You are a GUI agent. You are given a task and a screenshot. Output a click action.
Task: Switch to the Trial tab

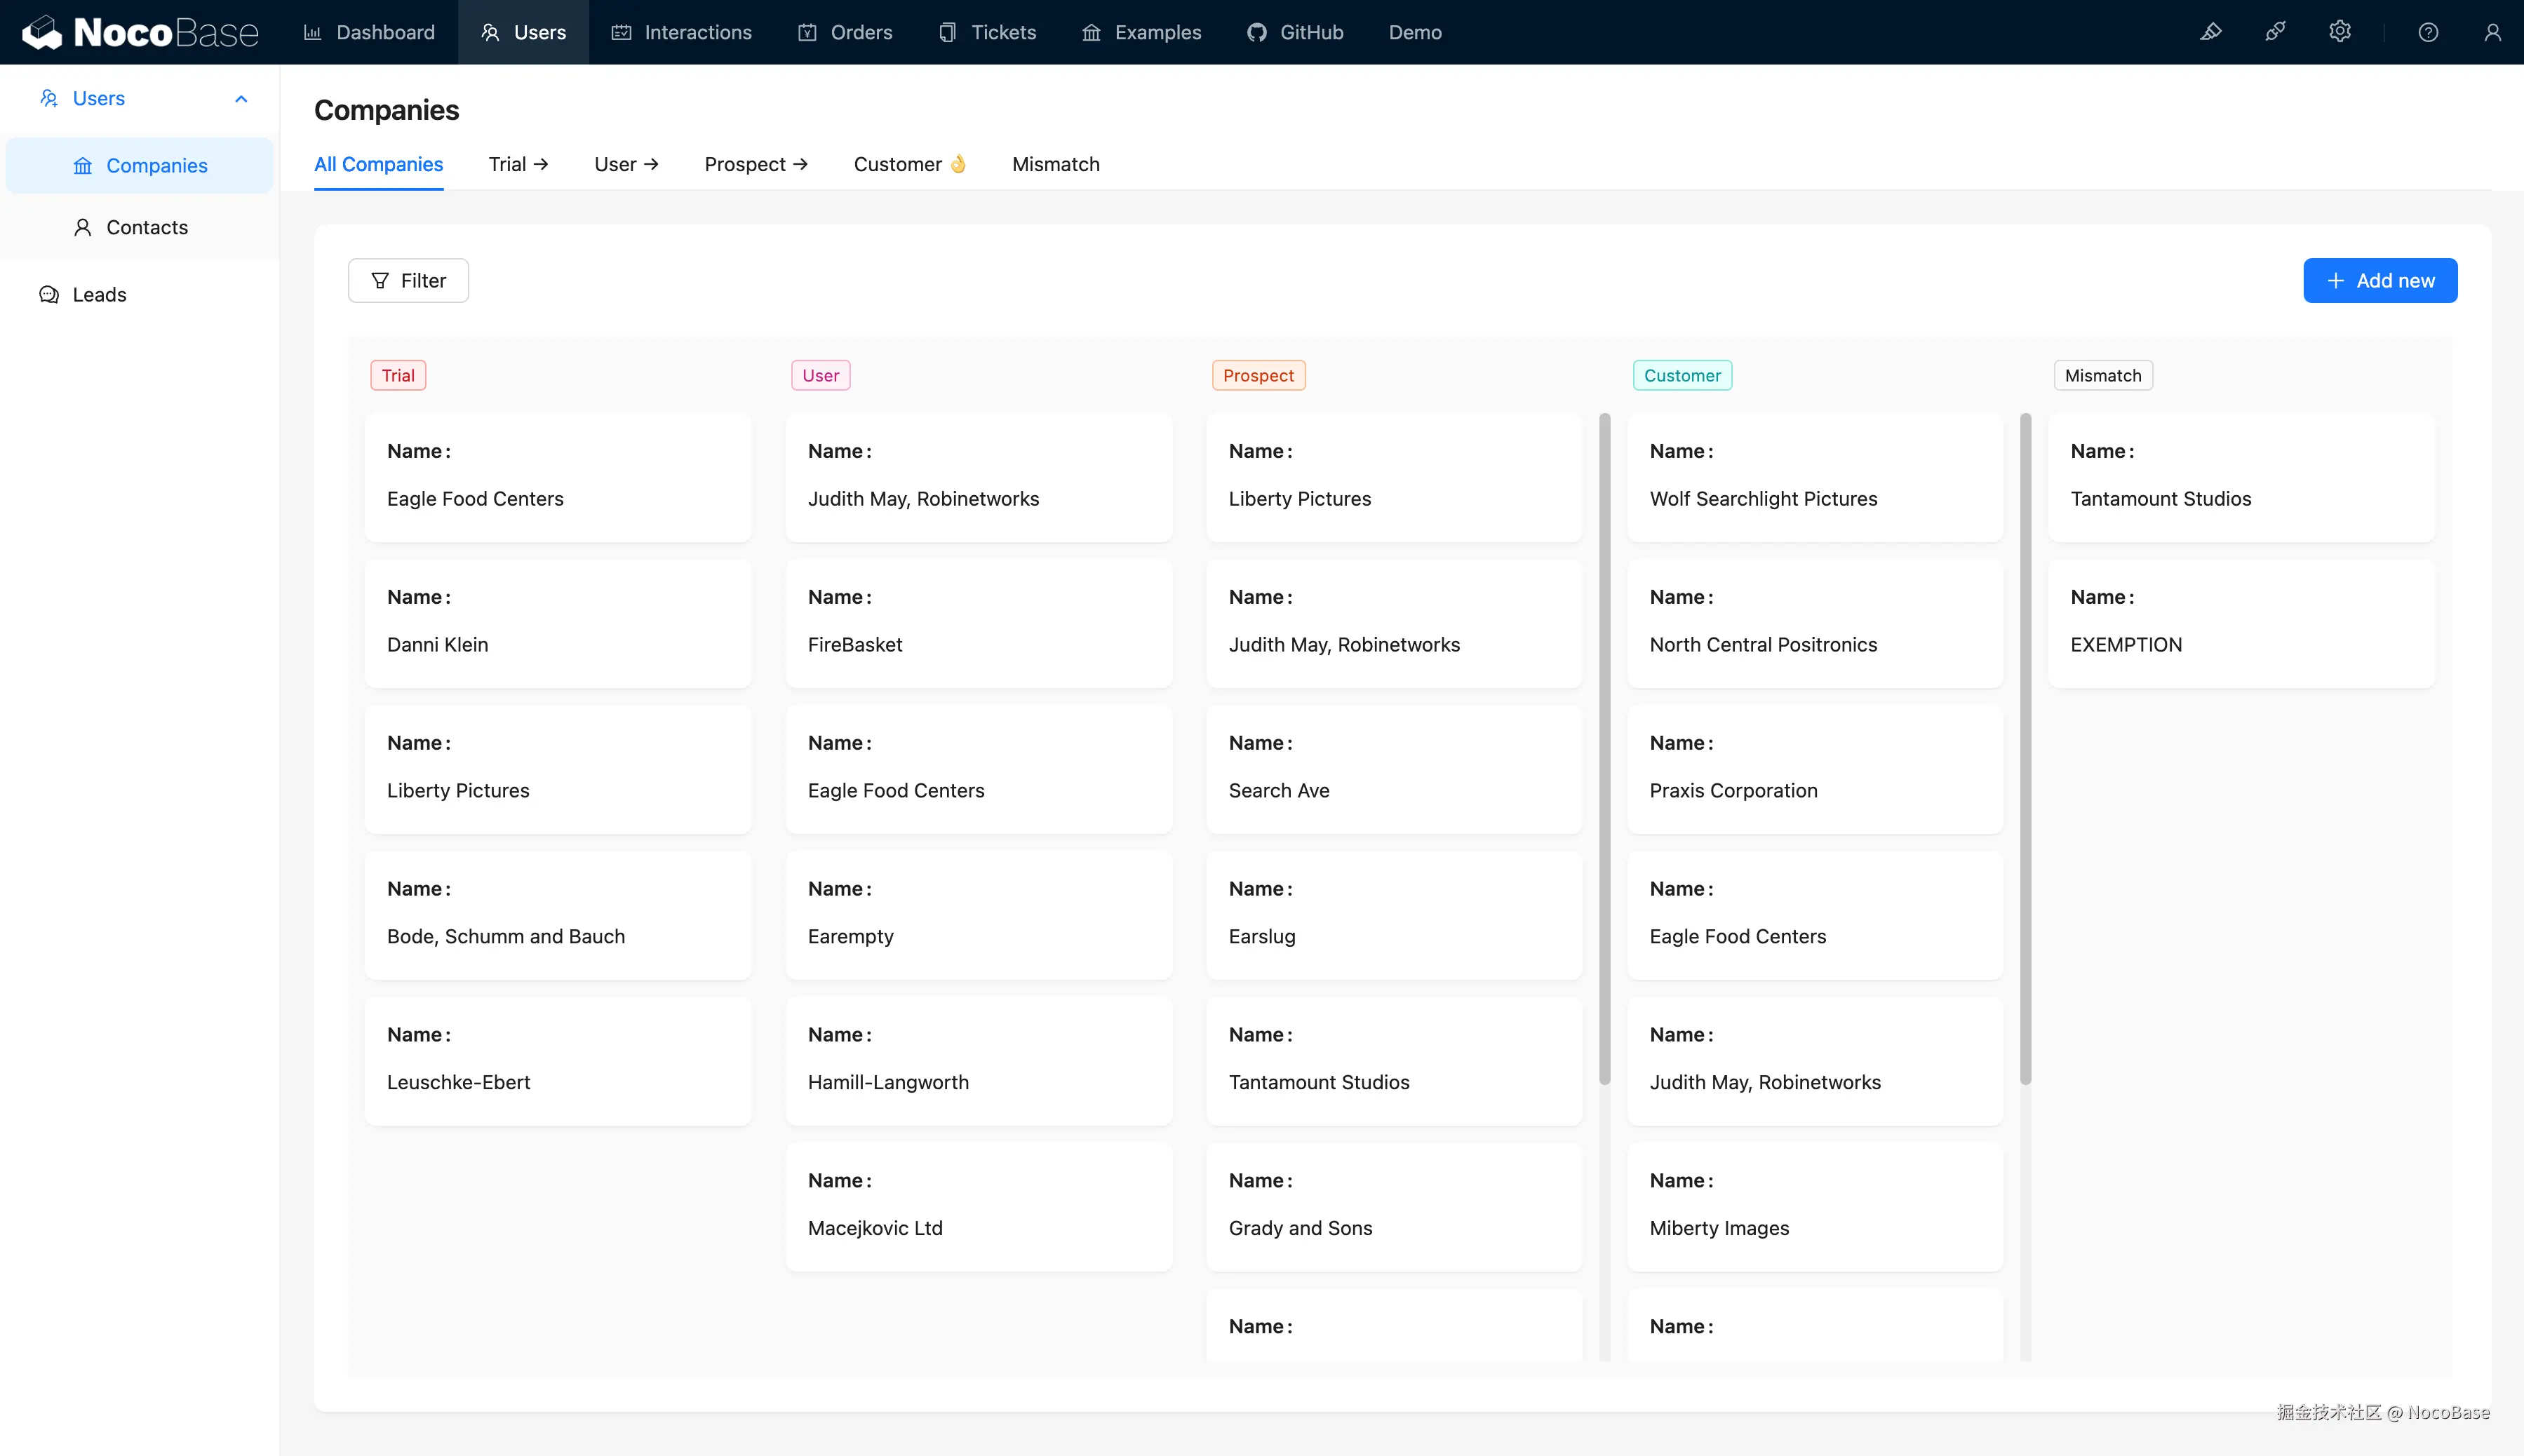point(518,164)
